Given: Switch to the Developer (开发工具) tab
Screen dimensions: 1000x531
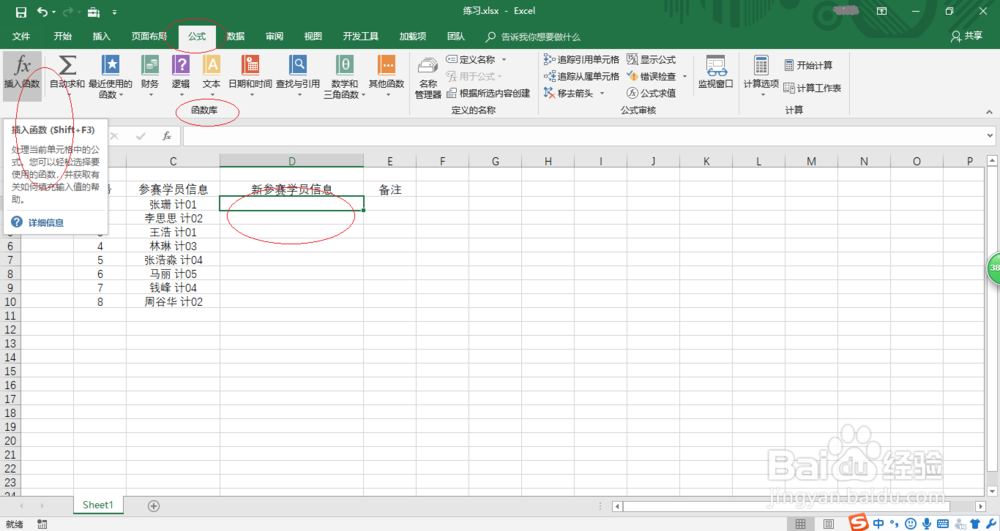Looking at the screenshot, I should (x=360, y=36).
